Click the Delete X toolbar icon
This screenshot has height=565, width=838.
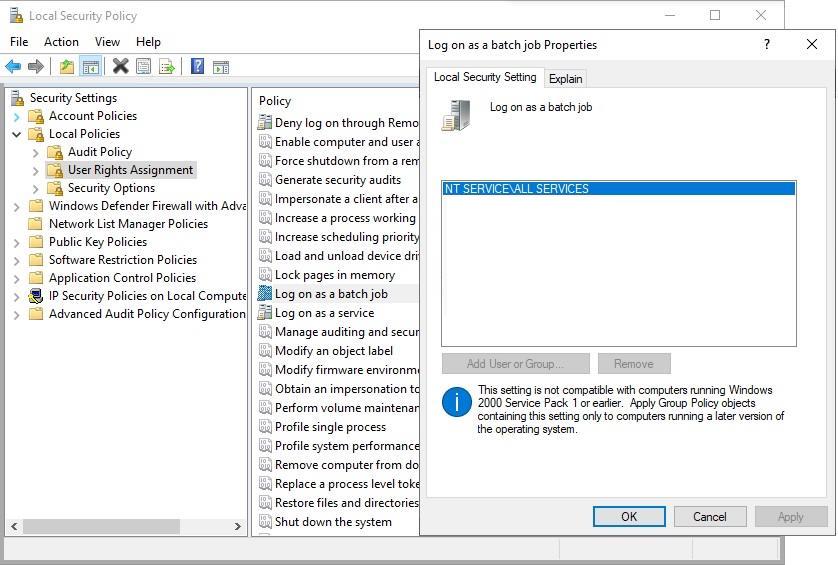[120, 67]
